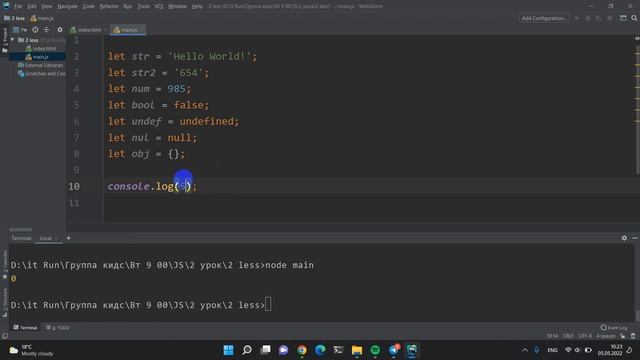Viewport: 640px width, 360px height.
Task: Click the tool window quick-access icon bottom-left
Action: click(5, 336)
